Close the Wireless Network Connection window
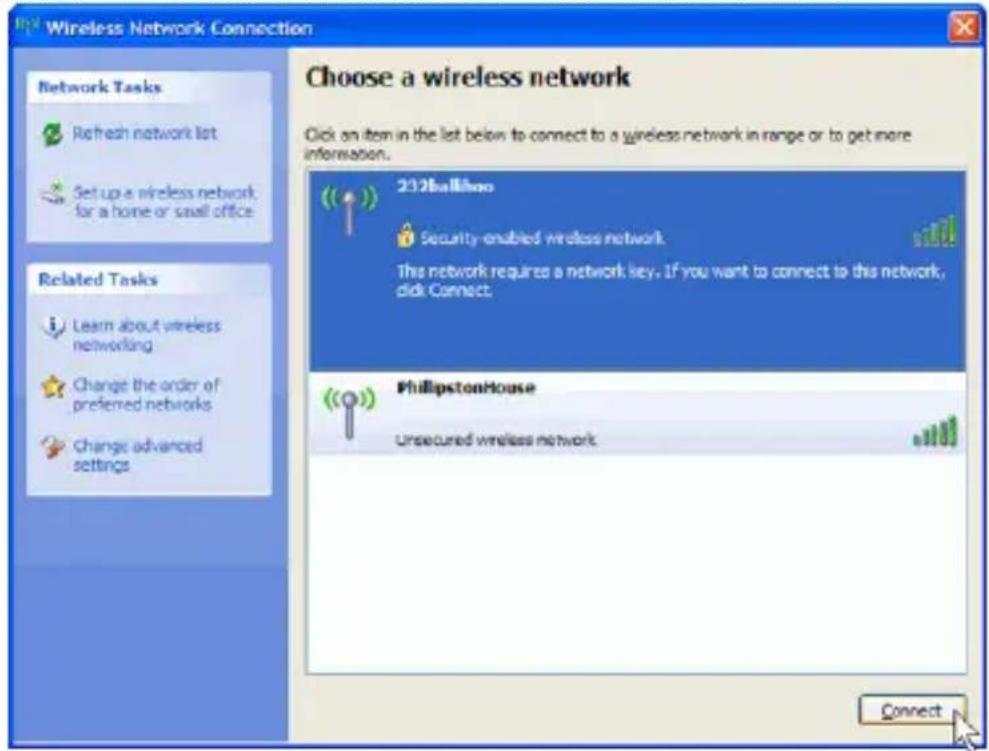989x751 pixels. (964, 28)
